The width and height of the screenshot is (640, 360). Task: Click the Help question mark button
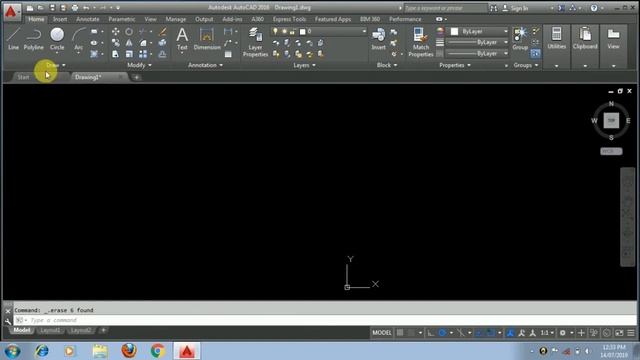pyautogui.click(x=594, y=8)
